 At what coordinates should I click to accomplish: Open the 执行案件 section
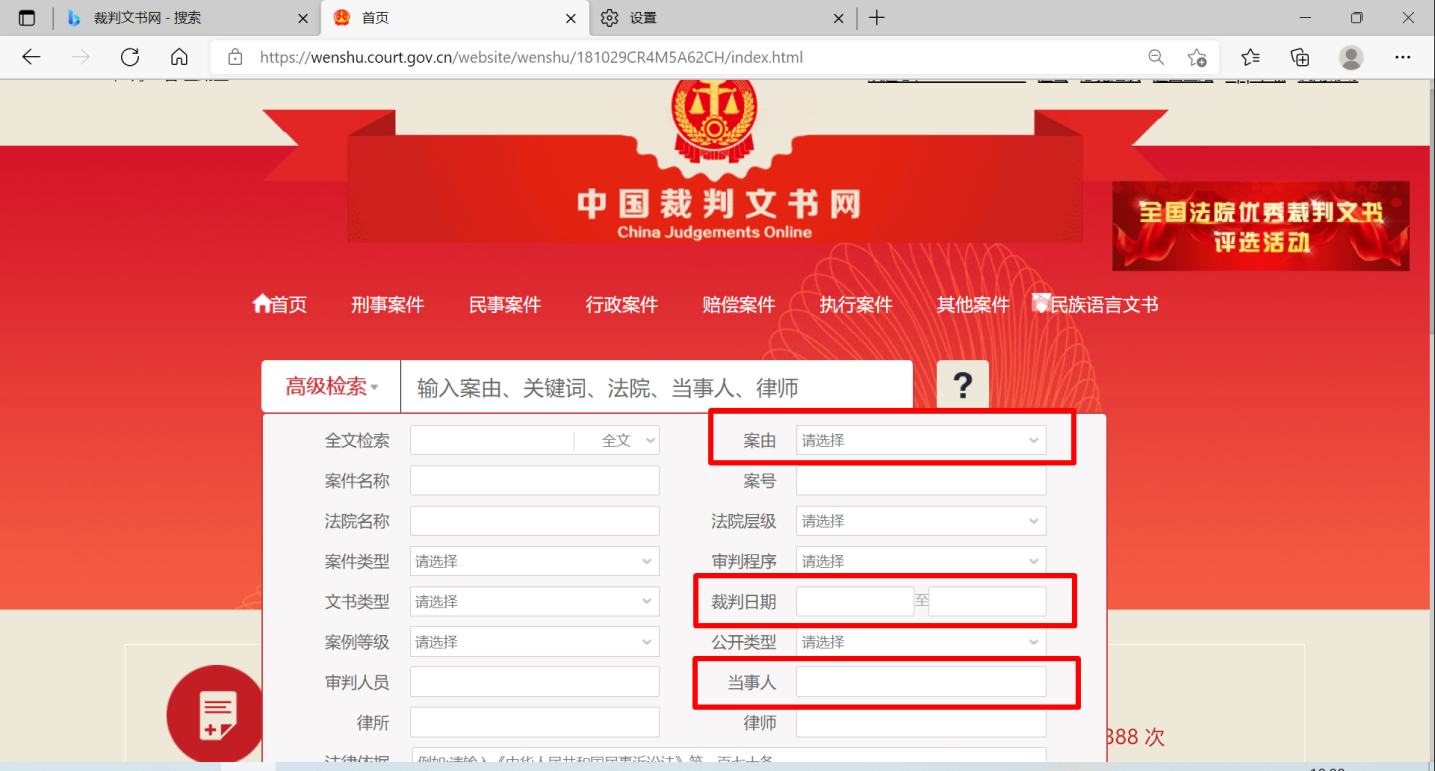855,304
